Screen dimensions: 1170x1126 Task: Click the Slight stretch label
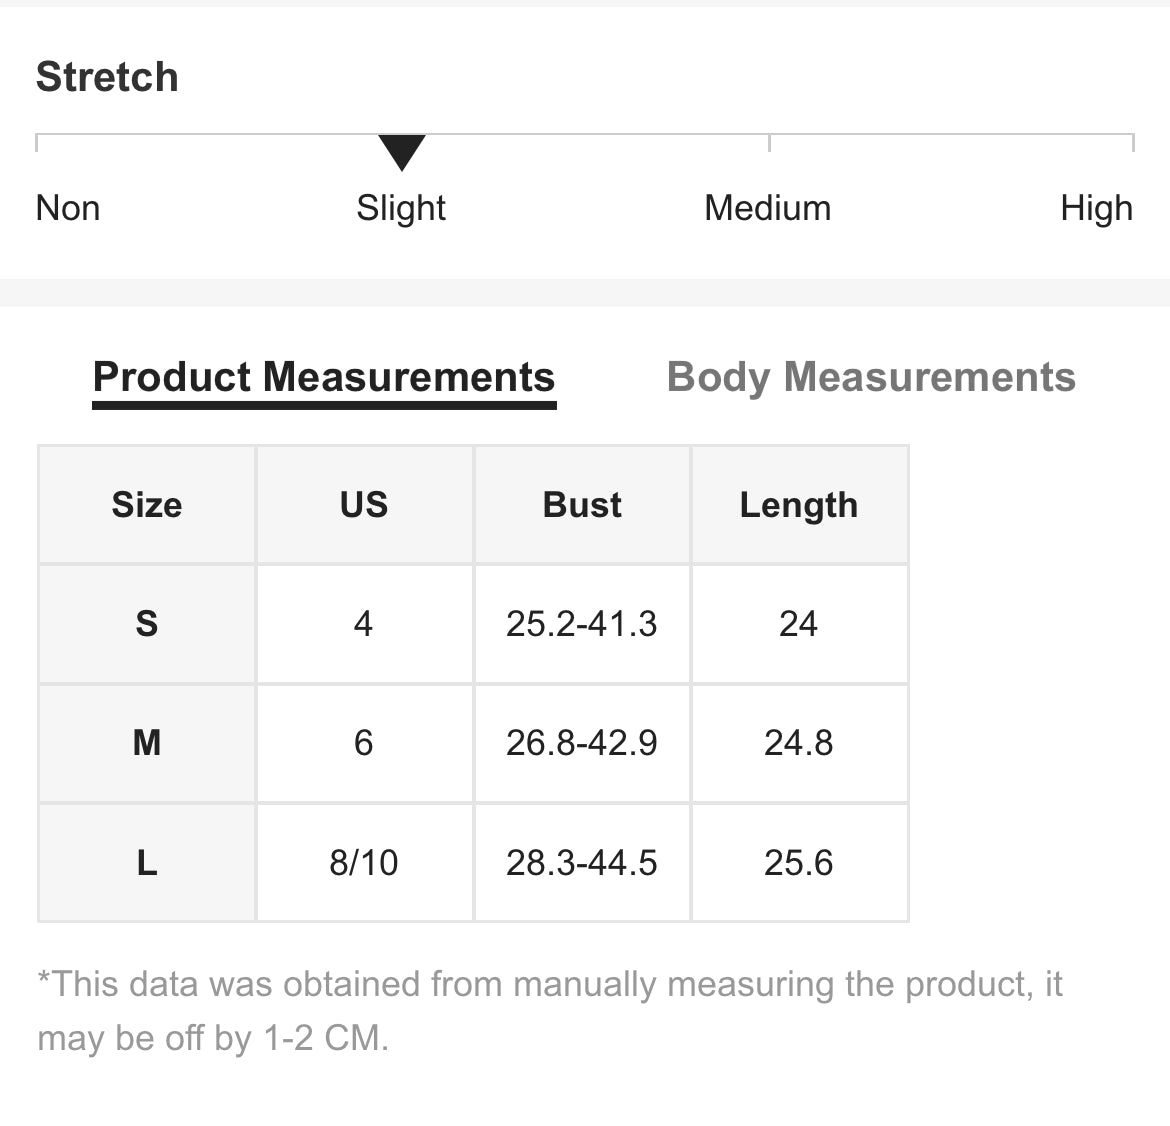coord(401,208)
